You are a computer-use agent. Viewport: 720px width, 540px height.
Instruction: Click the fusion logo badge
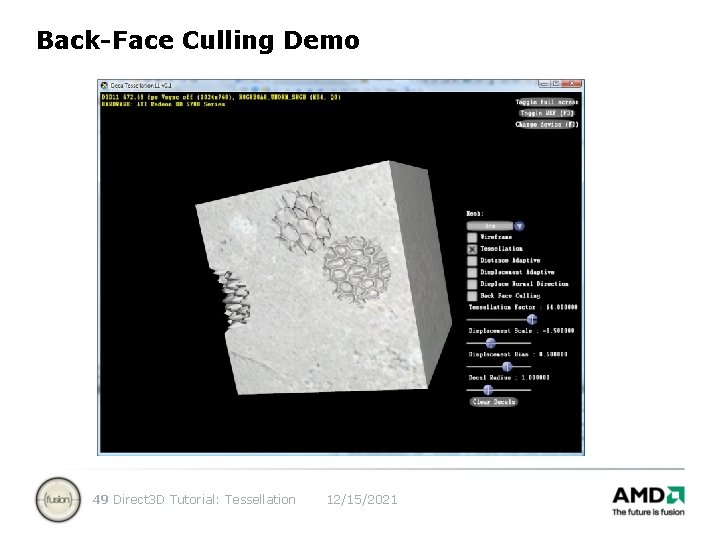(x=58, y=500)
